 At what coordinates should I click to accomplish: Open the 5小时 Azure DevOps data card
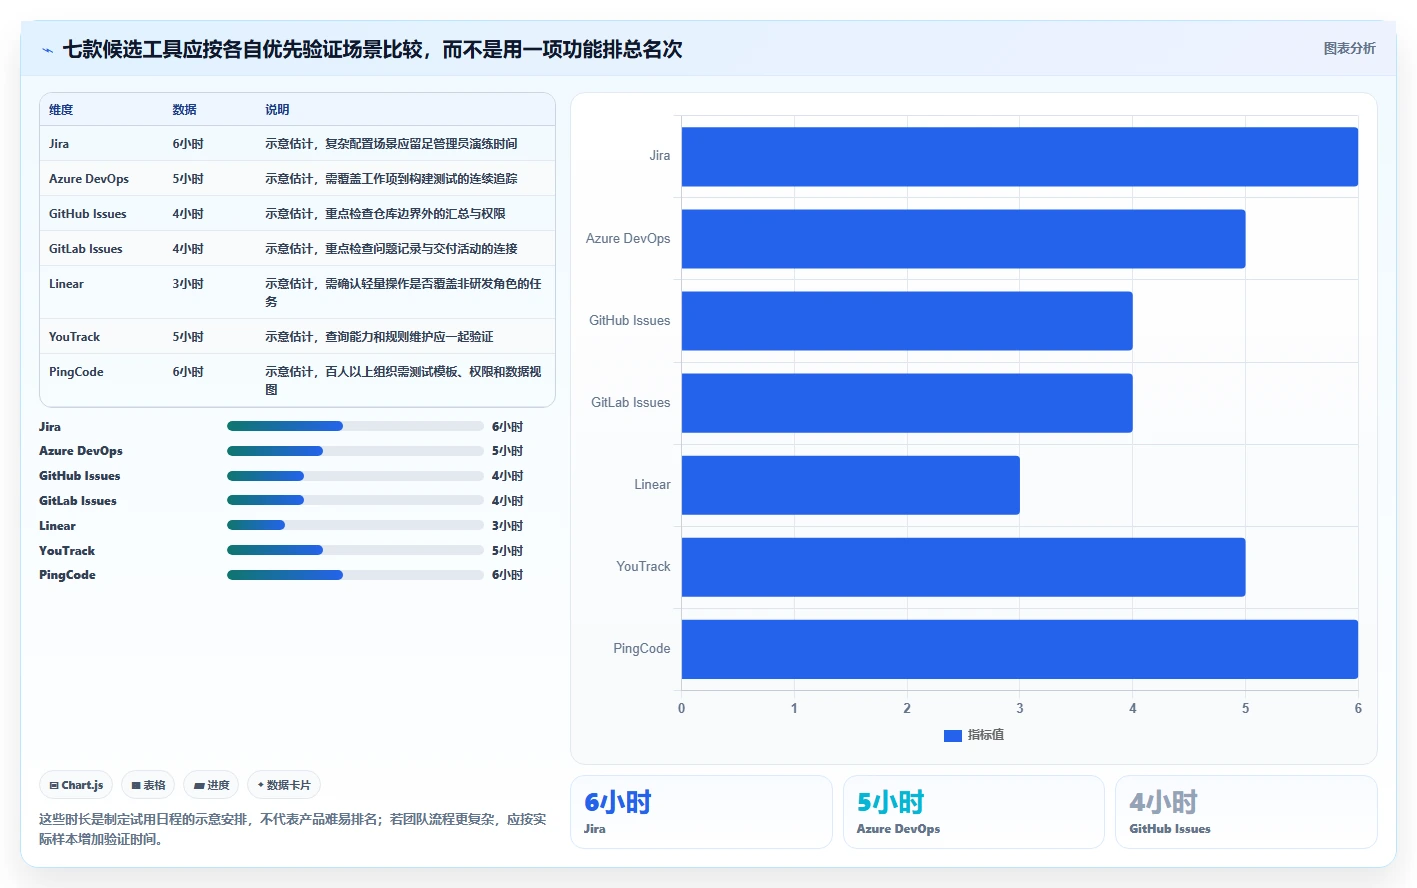(974, 812)
